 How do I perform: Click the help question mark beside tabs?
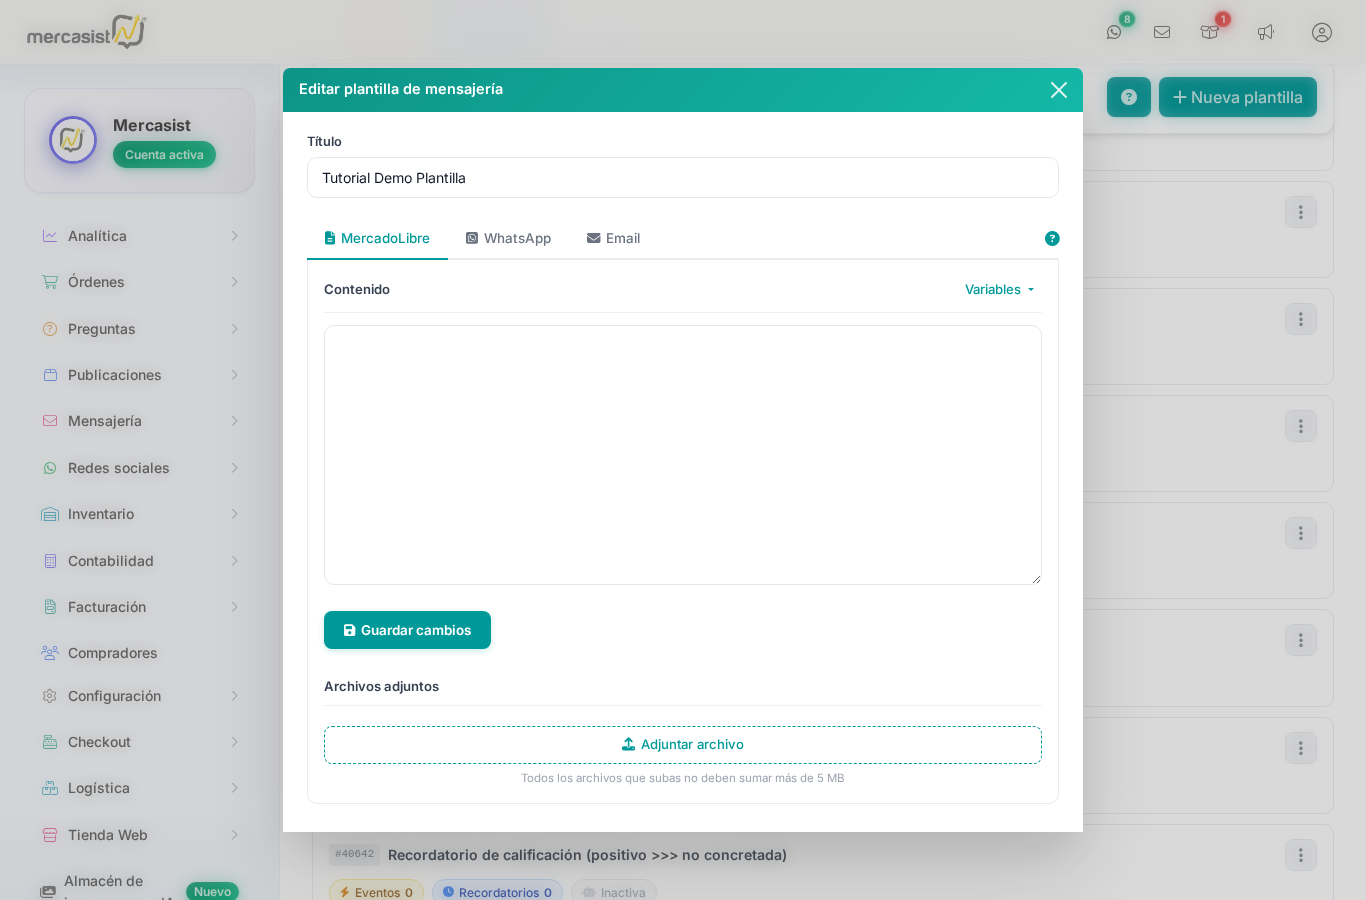1052,238
